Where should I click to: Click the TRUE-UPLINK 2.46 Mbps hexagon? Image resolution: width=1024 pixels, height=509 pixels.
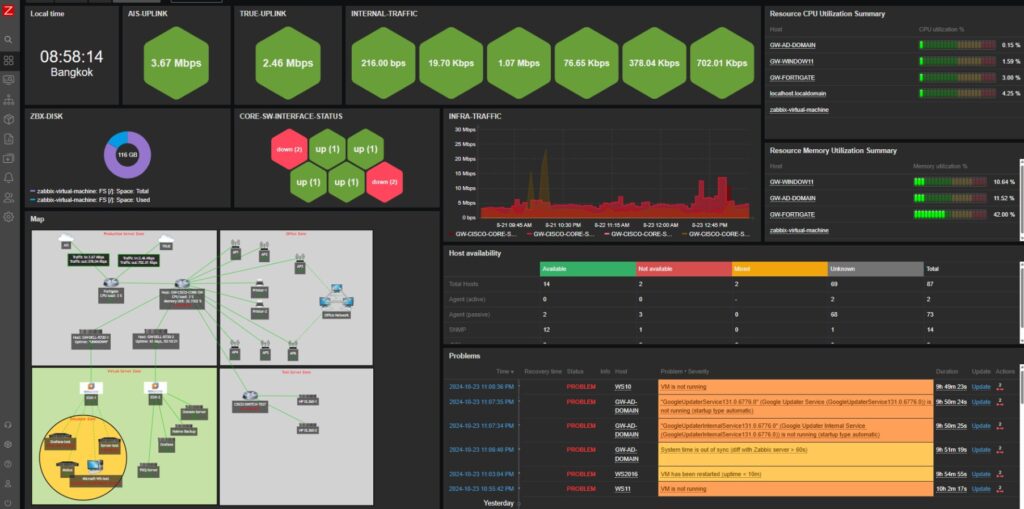[288, 63]
